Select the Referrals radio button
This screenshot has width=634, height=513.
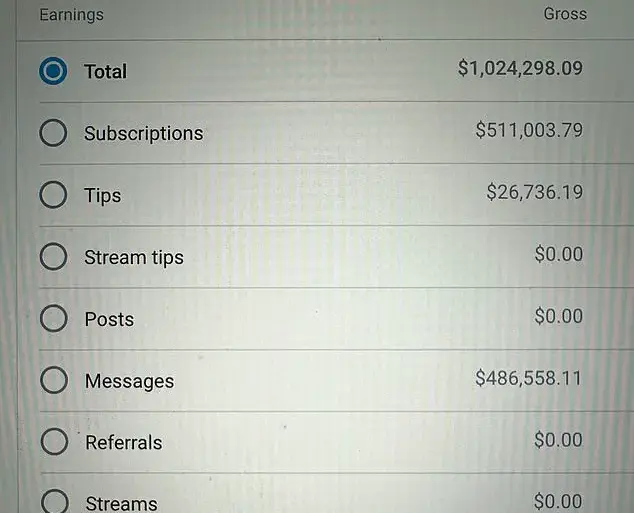54,442
